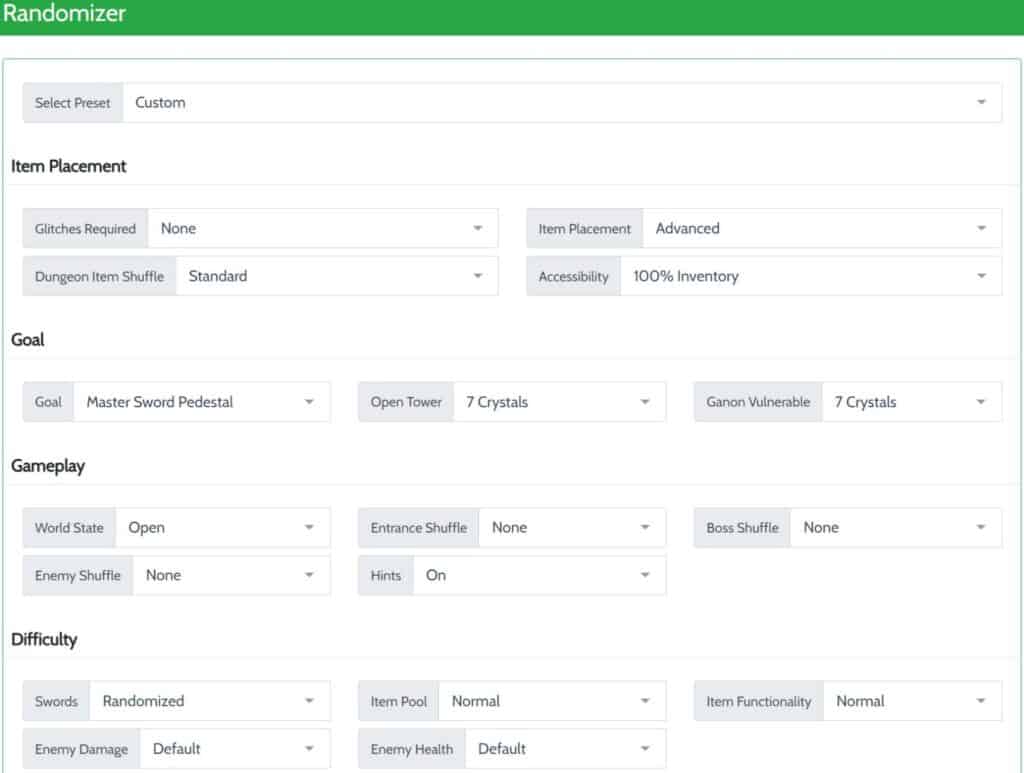1024x773 pixels.
Task: Expand the Swords dropdown showing Randomized
Action: [x=210, y=701]
